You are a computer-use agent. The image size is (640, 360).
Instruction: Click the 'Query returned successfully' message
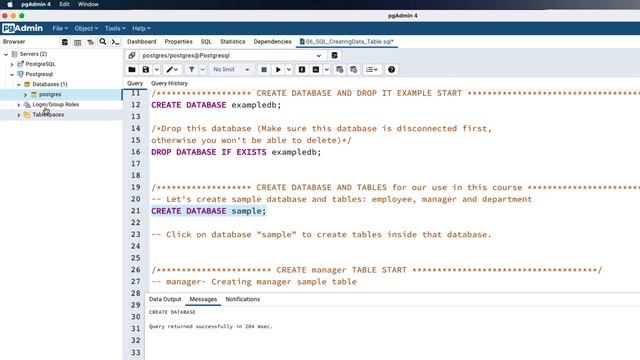click(x=211, y=327)
